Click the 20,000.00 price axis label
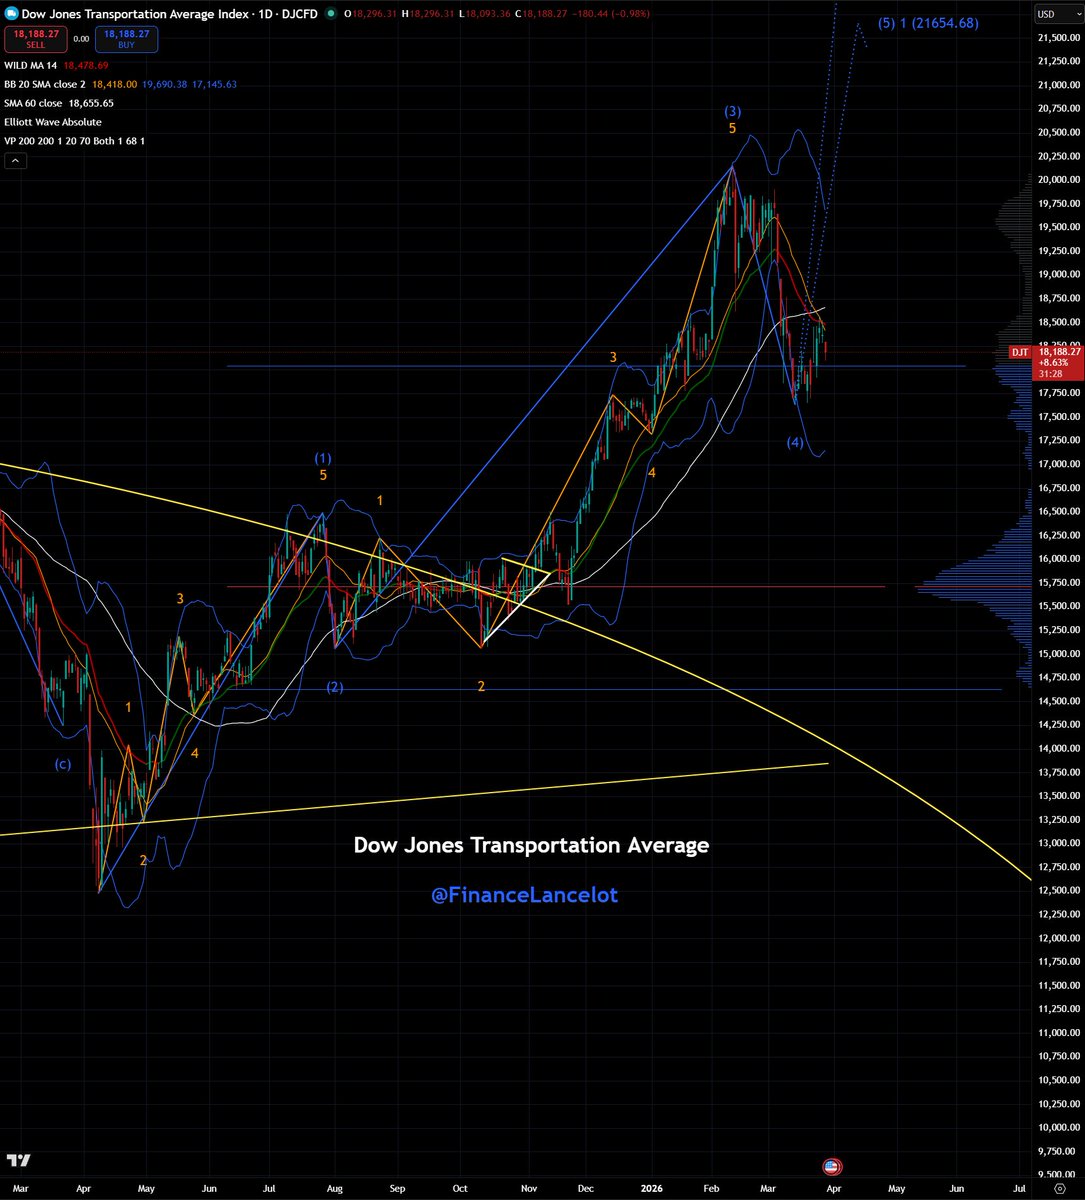The image size is (1085, 1200). pos(1059,180)
